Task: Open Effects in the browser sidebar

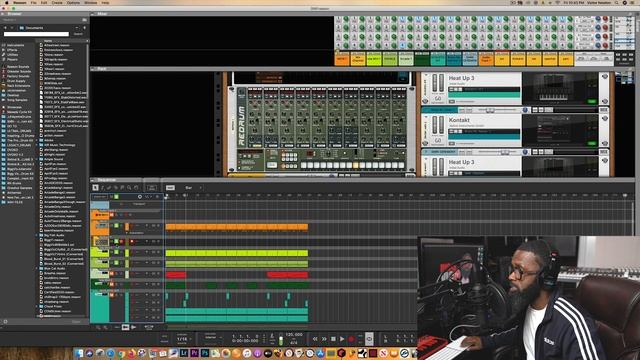Action: 12,50
